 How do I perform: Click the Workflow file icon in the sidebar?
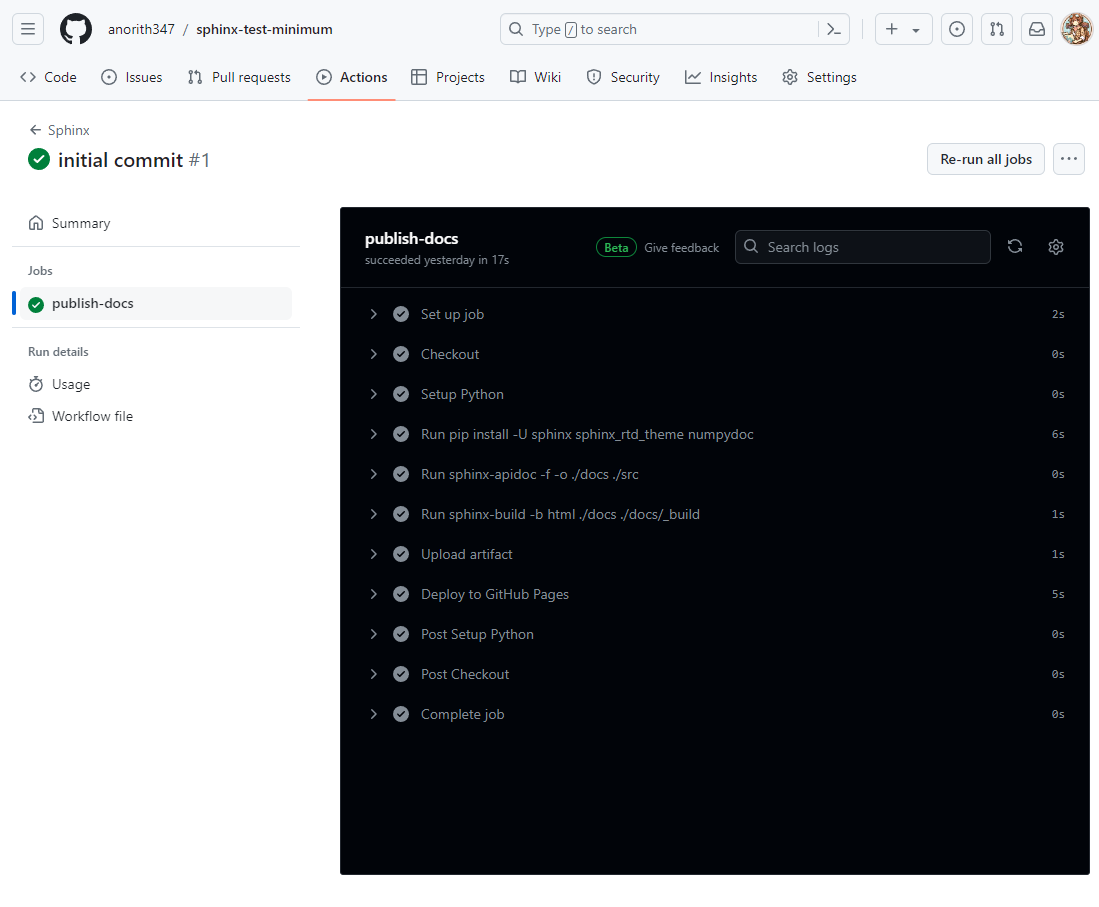pyautogui.click(x=35, y=416)
